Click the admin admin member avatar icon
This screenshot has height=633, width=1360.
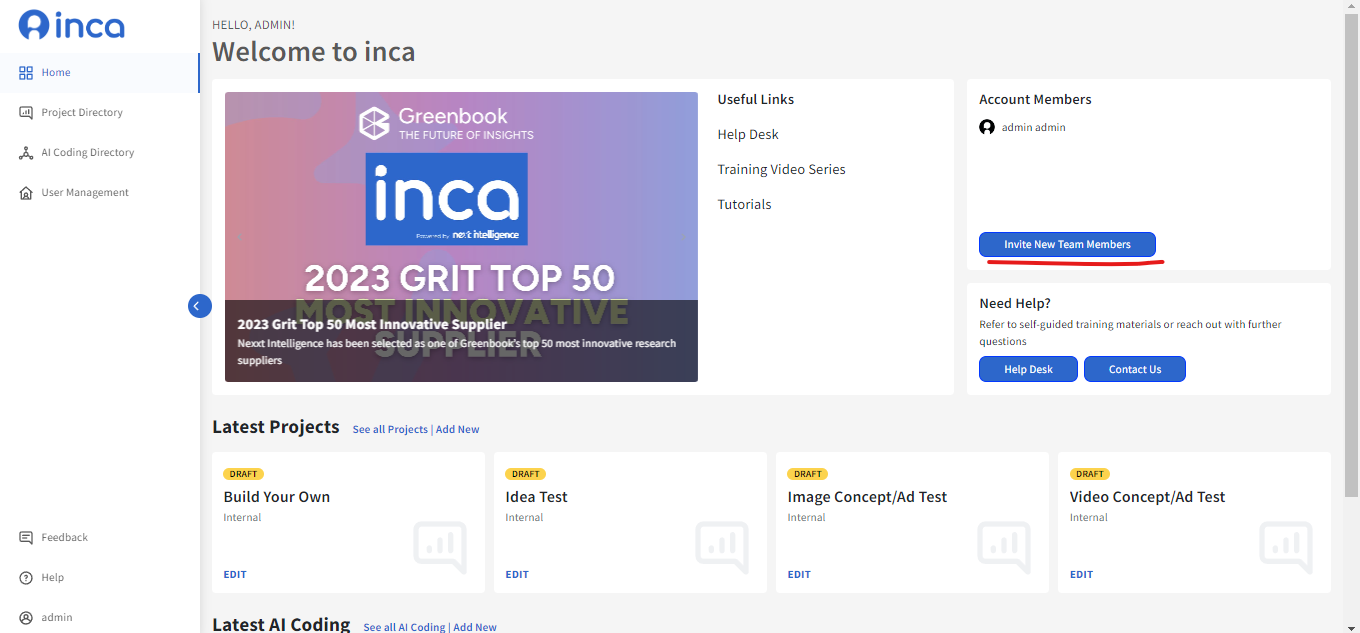(x=987, y=127)
